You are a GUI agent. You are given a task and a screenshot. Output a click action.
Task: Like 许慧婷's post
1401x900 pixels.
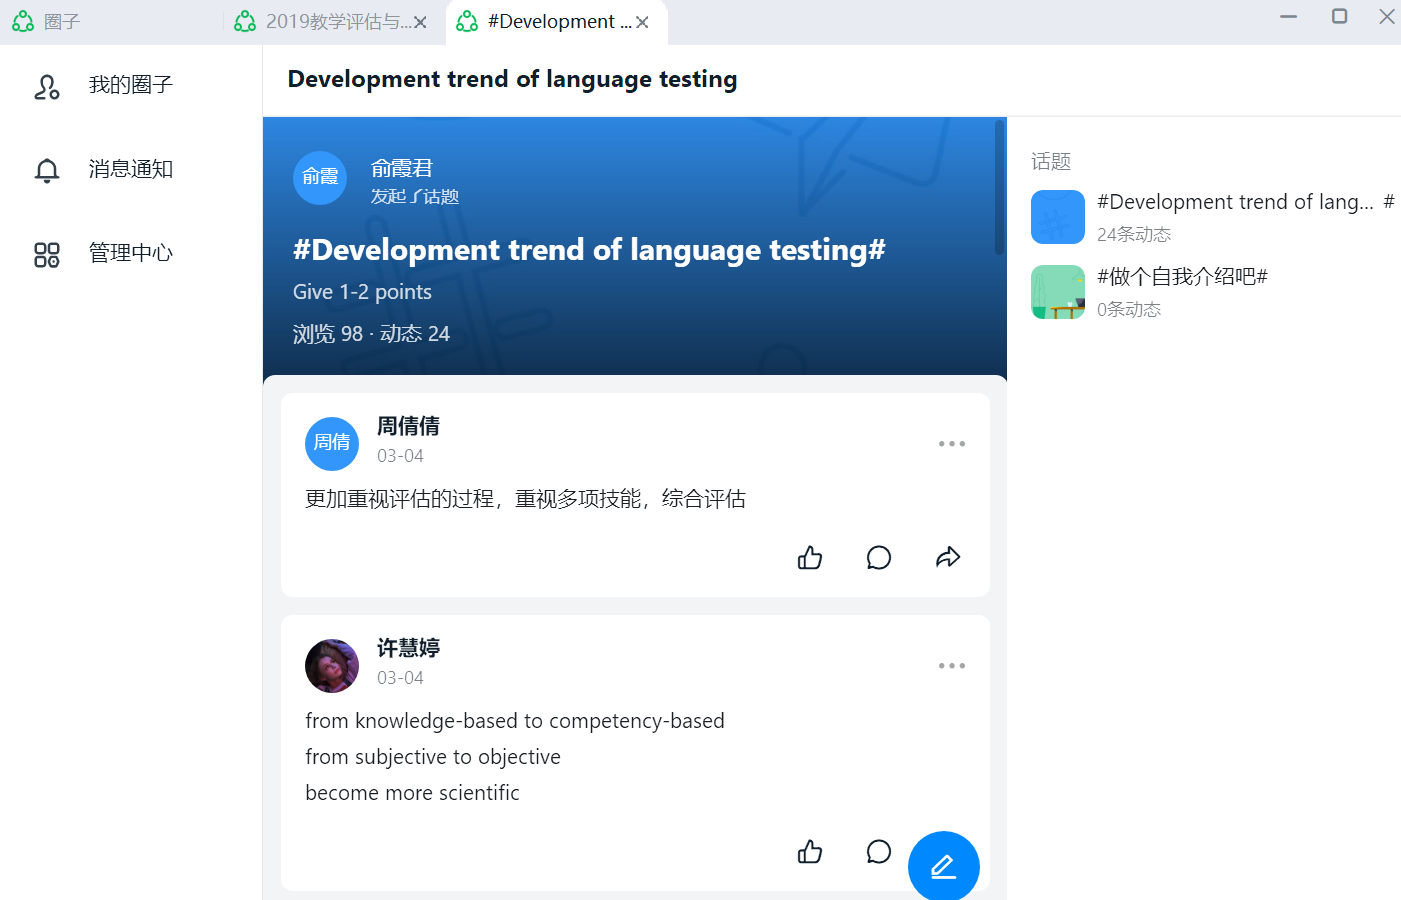tap(810, 852)
